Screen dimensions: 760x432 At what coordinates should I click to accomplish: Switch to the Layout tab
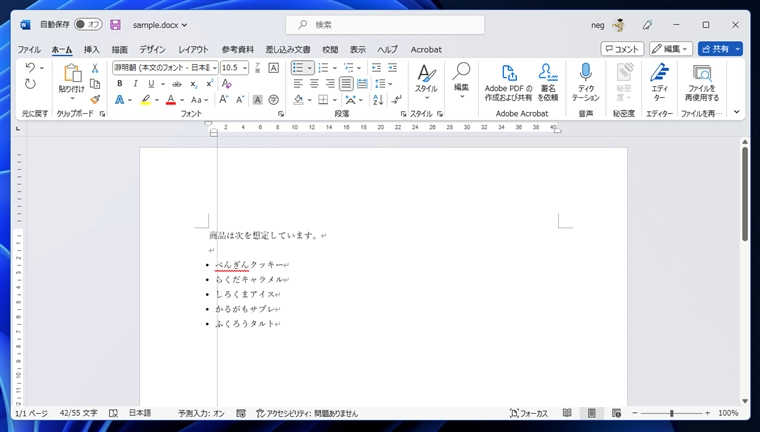click(193, 49)
